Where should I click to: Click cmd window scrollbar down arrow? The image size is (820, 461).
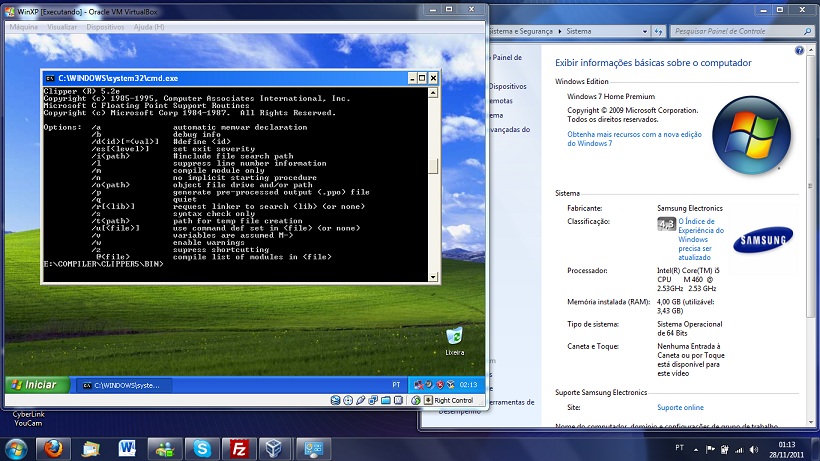tap(432, 277)
